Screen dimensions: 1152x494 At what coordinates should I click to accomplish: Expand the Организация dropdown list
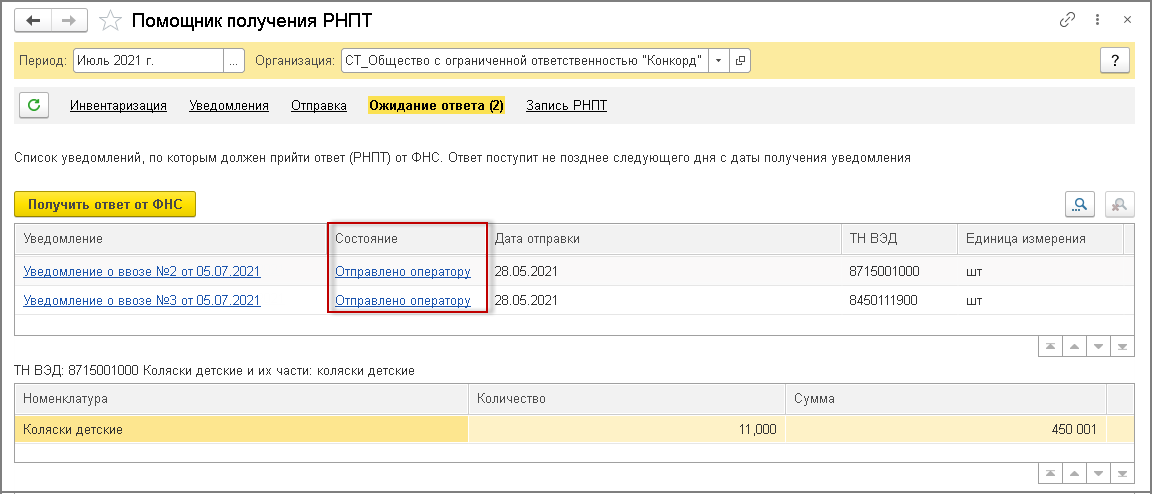[x=720, y=61]
